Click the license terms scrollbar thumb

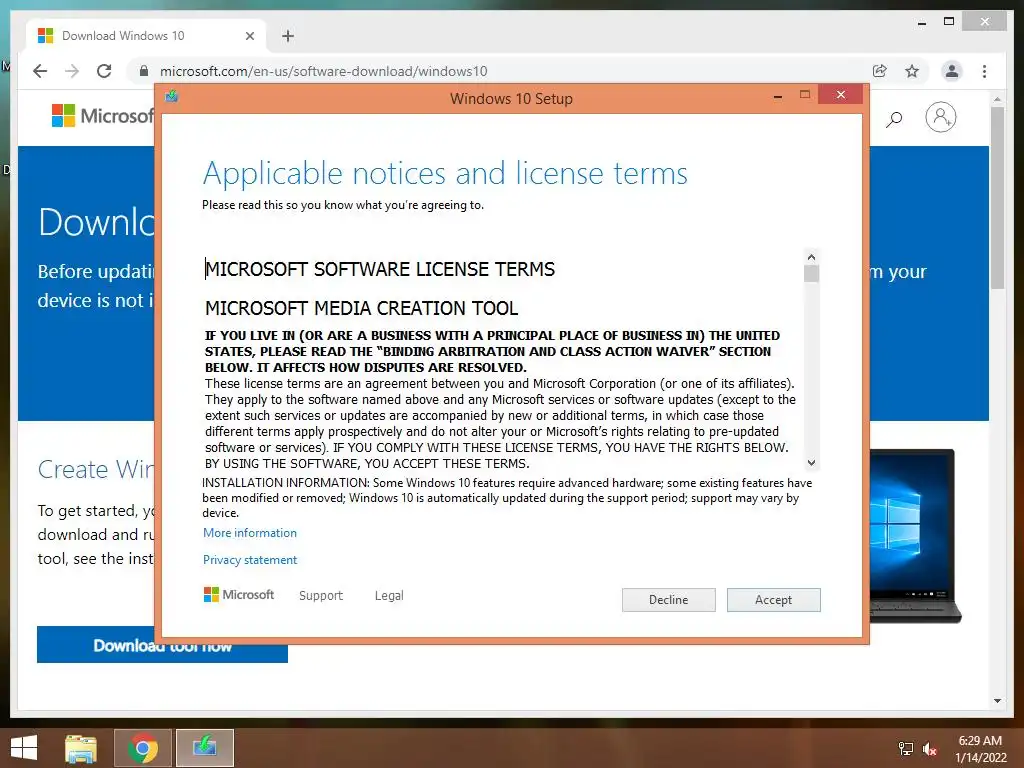tap(811, 274)
